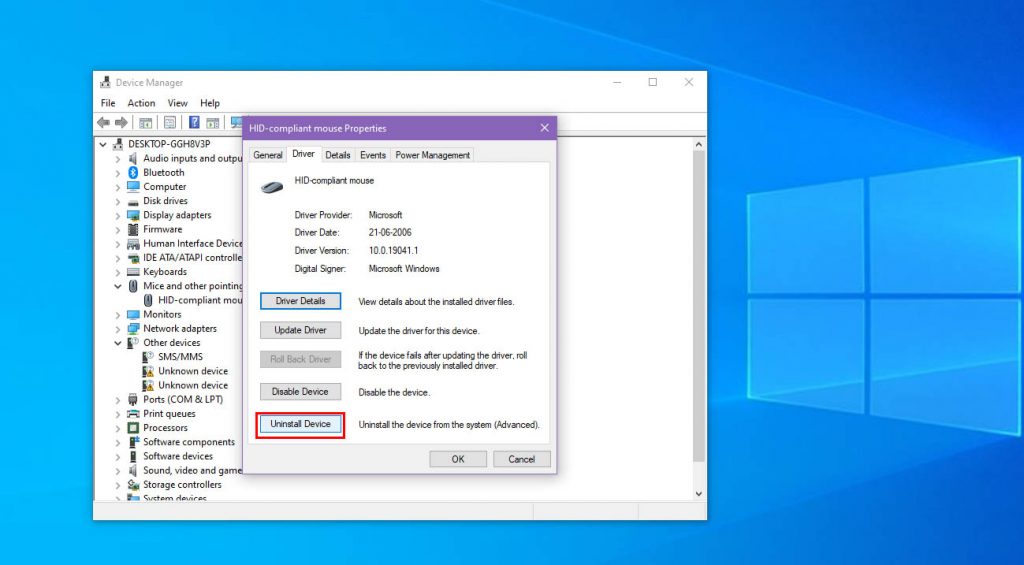Viewport: 1024px width, 565px height.
Task: Click the Keyboards device icon
Action: pos(133,272)
